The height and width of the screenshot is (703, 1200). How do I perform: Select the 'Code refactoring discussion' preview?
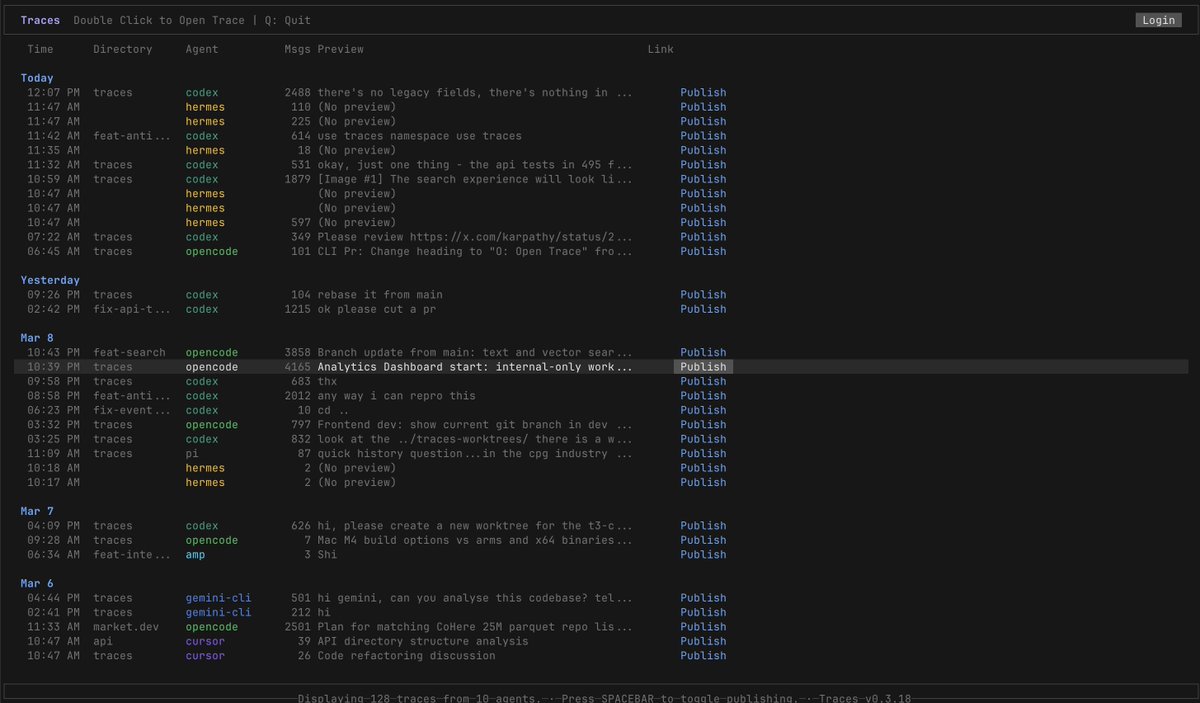[406, 656]
